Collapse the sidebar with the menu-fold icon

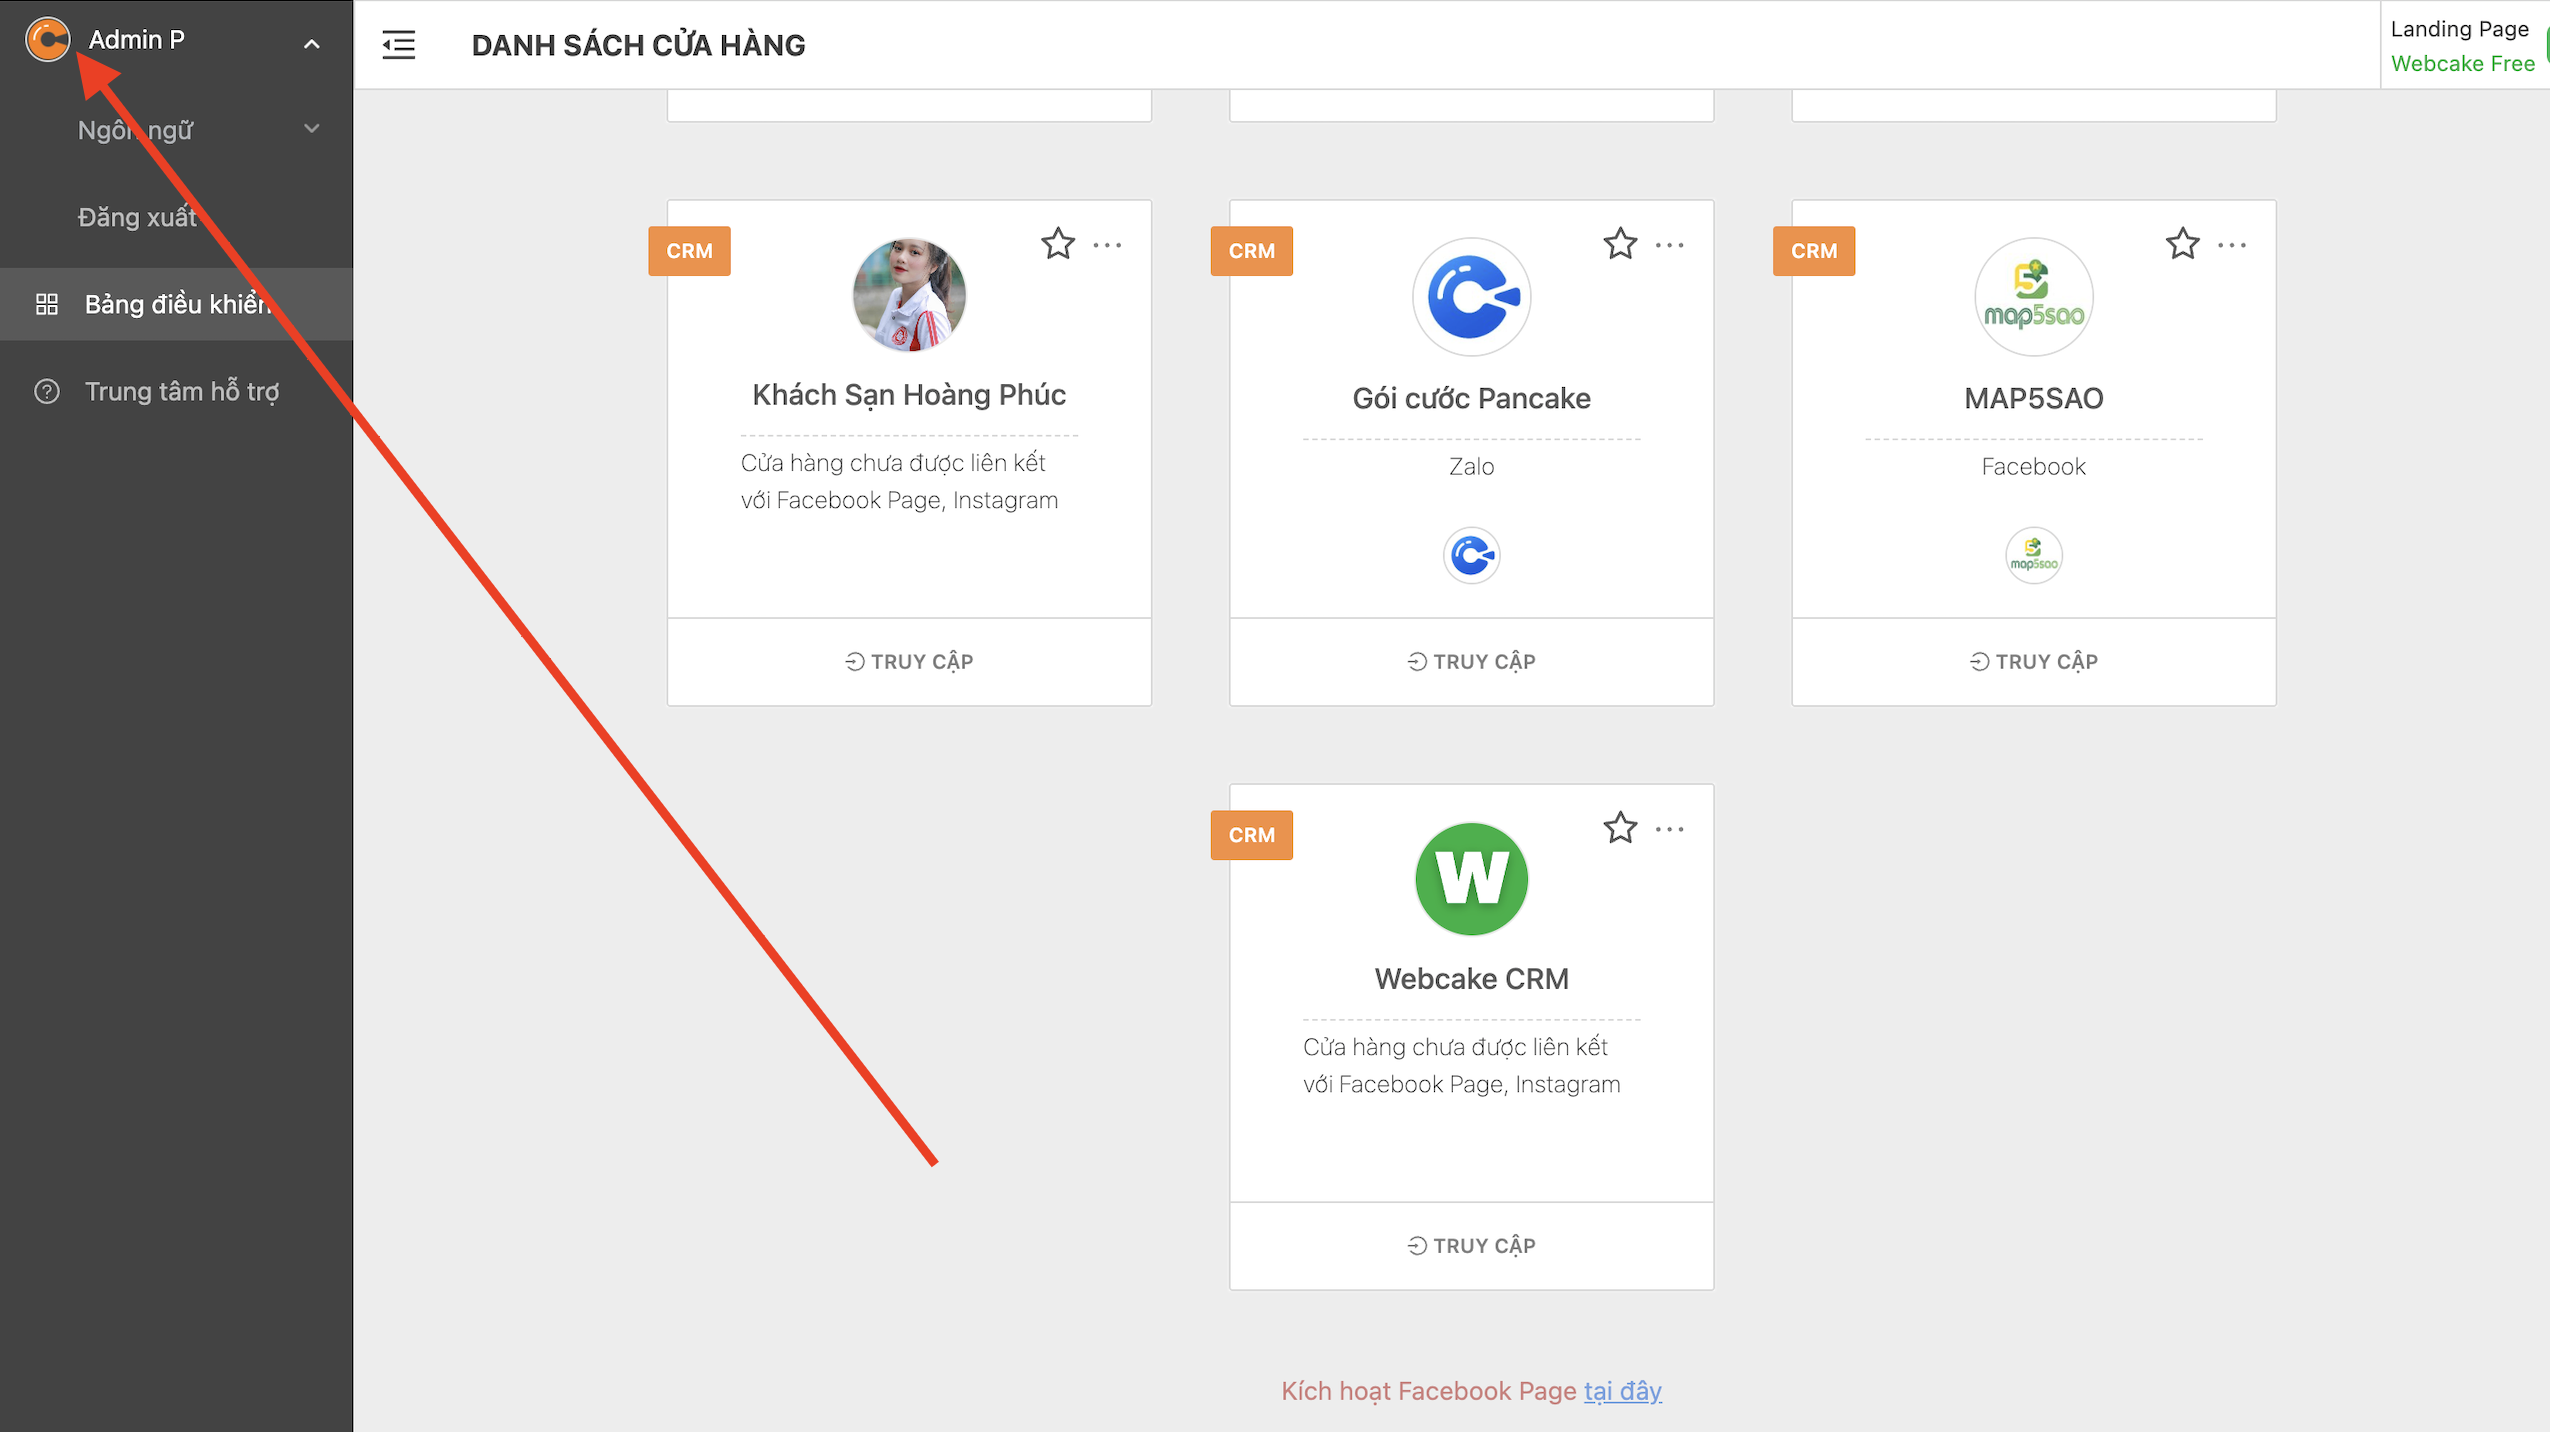click(398, 44)
